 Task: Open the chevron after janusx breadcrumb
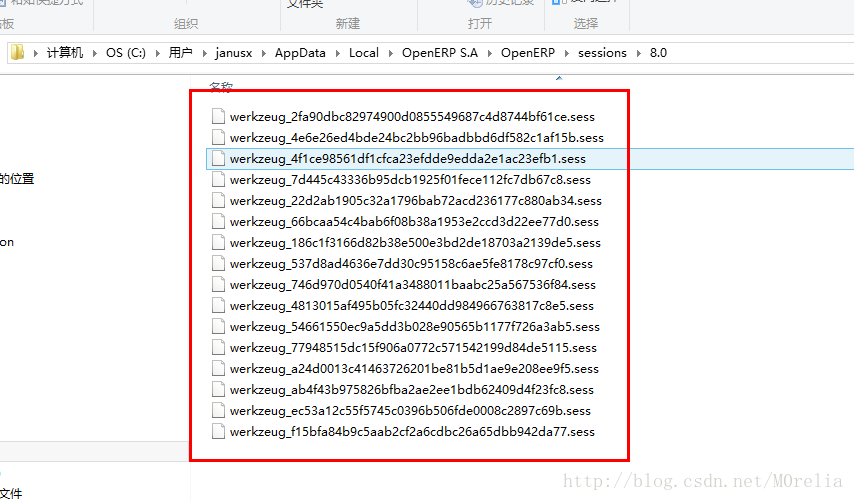click(266, 53)
